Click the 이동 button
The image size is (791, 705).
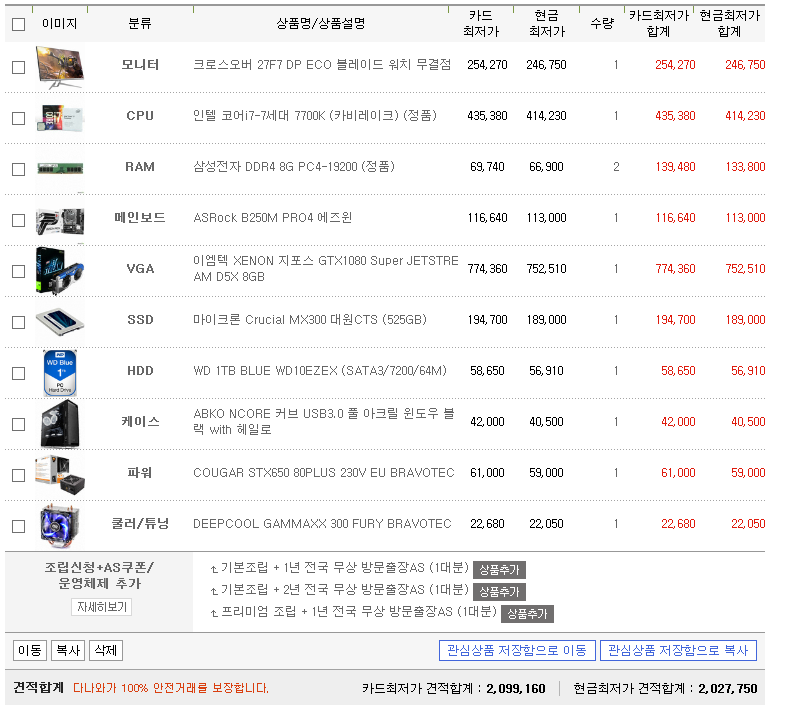click(x=30, y=650)
